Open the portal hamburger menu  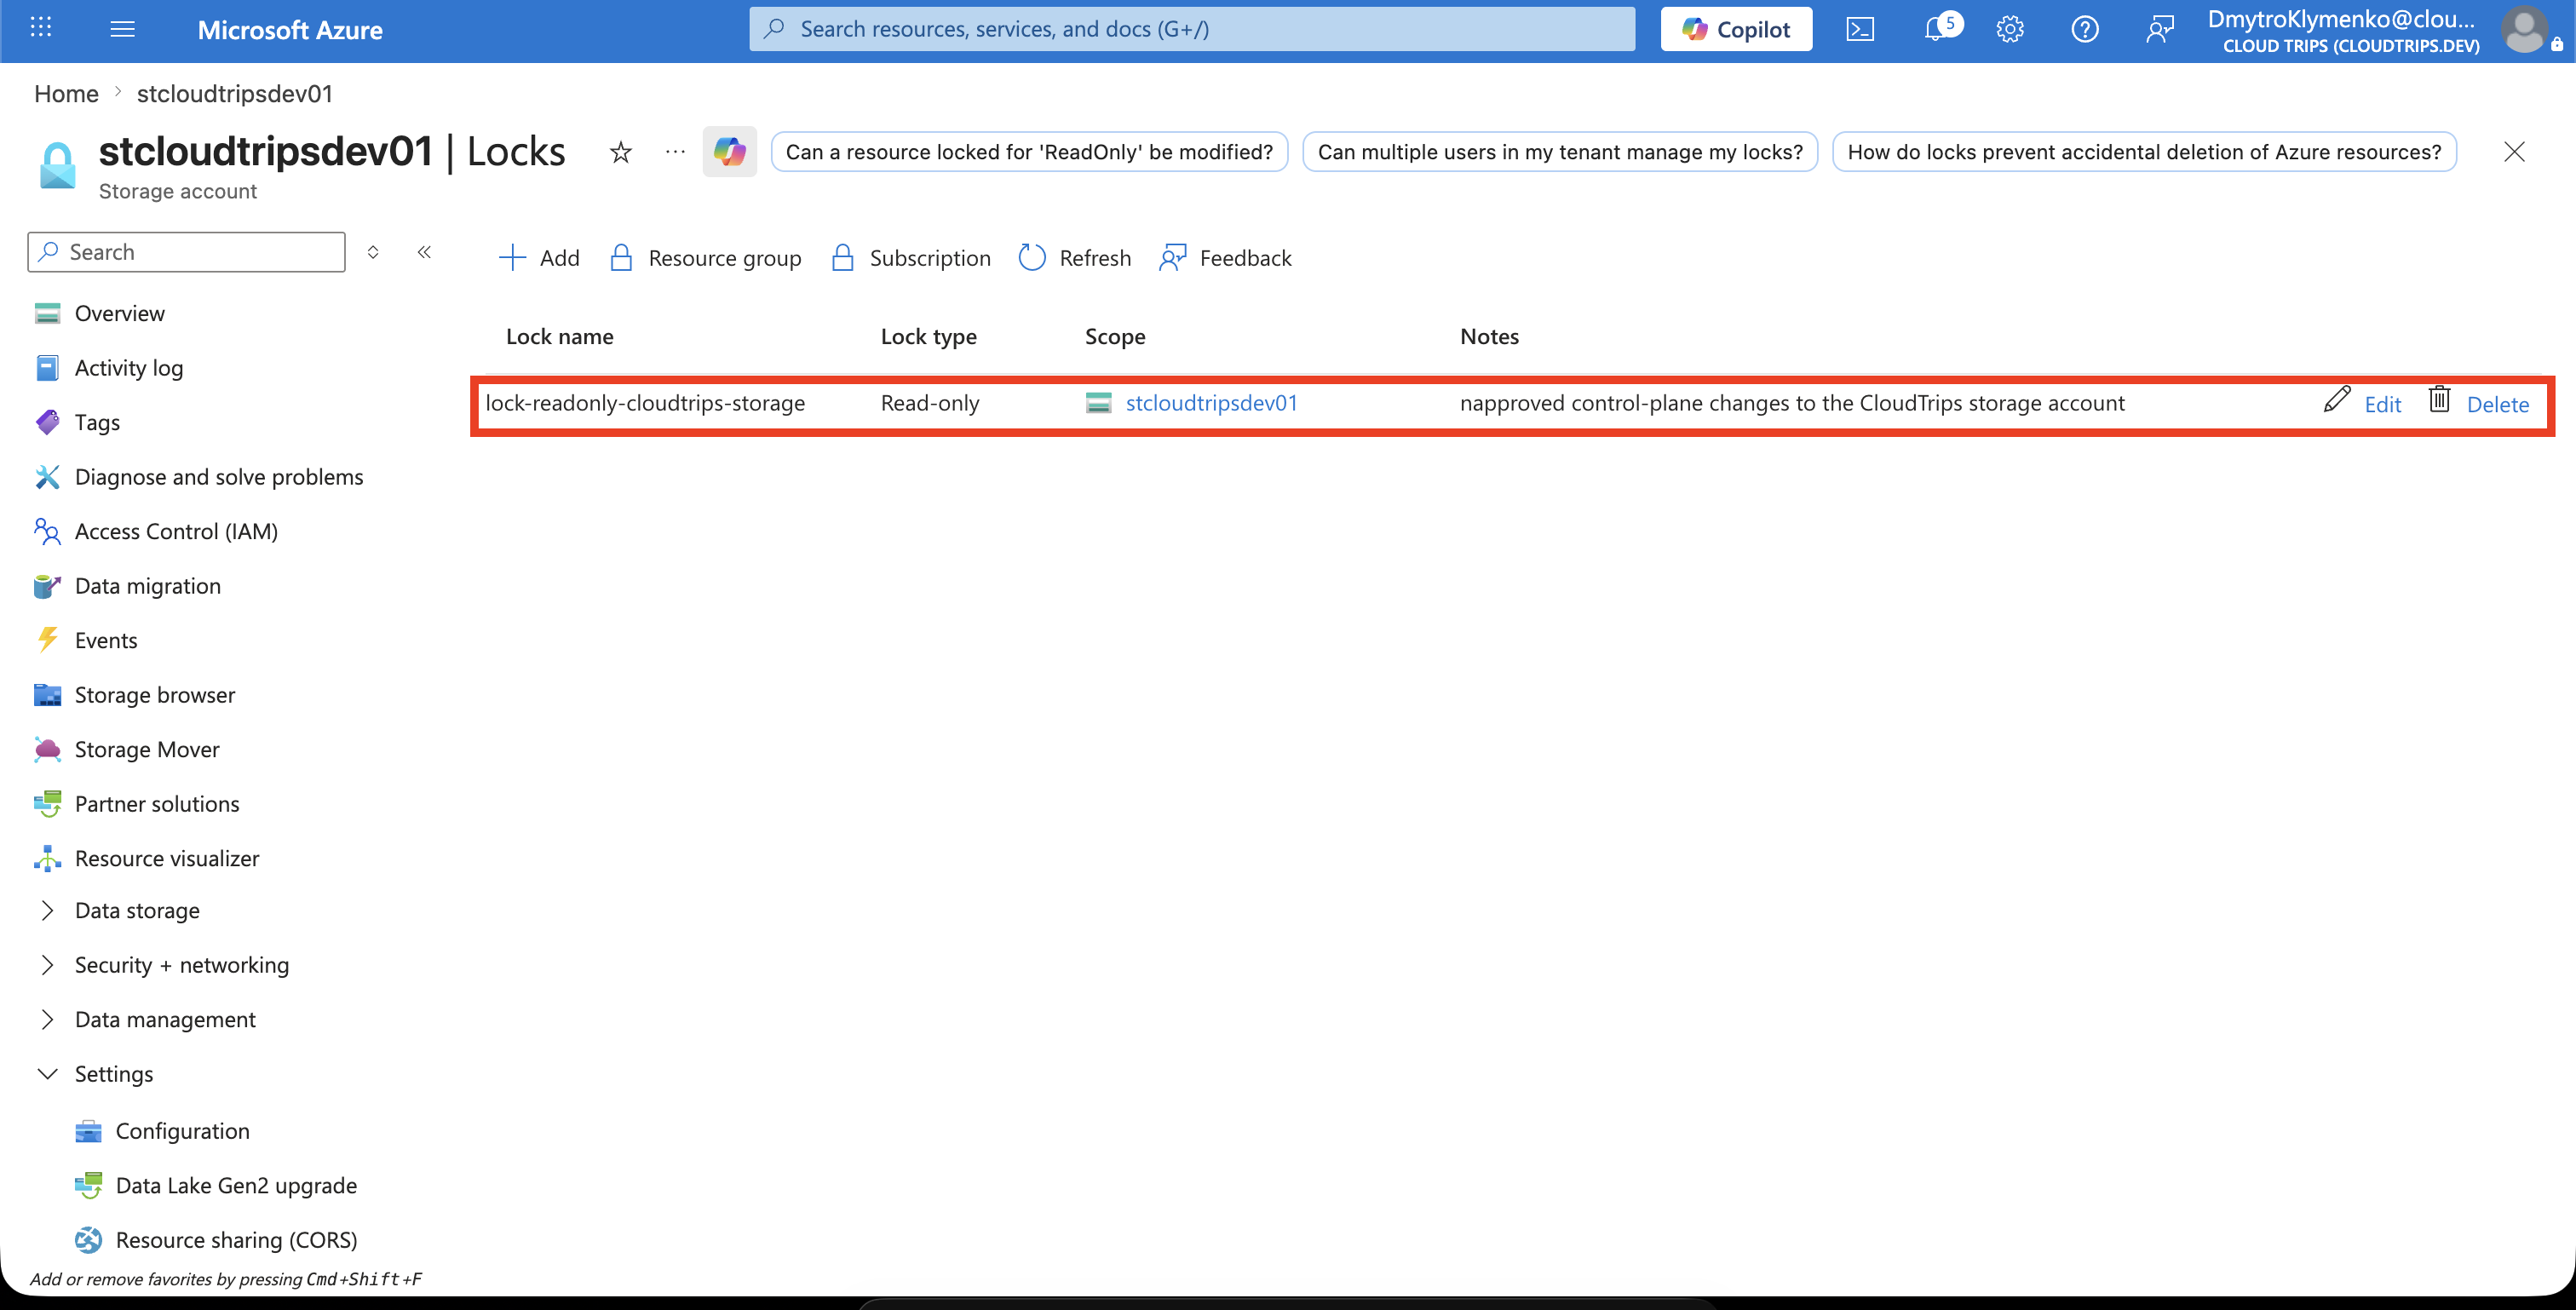click(x=122, y=29)
